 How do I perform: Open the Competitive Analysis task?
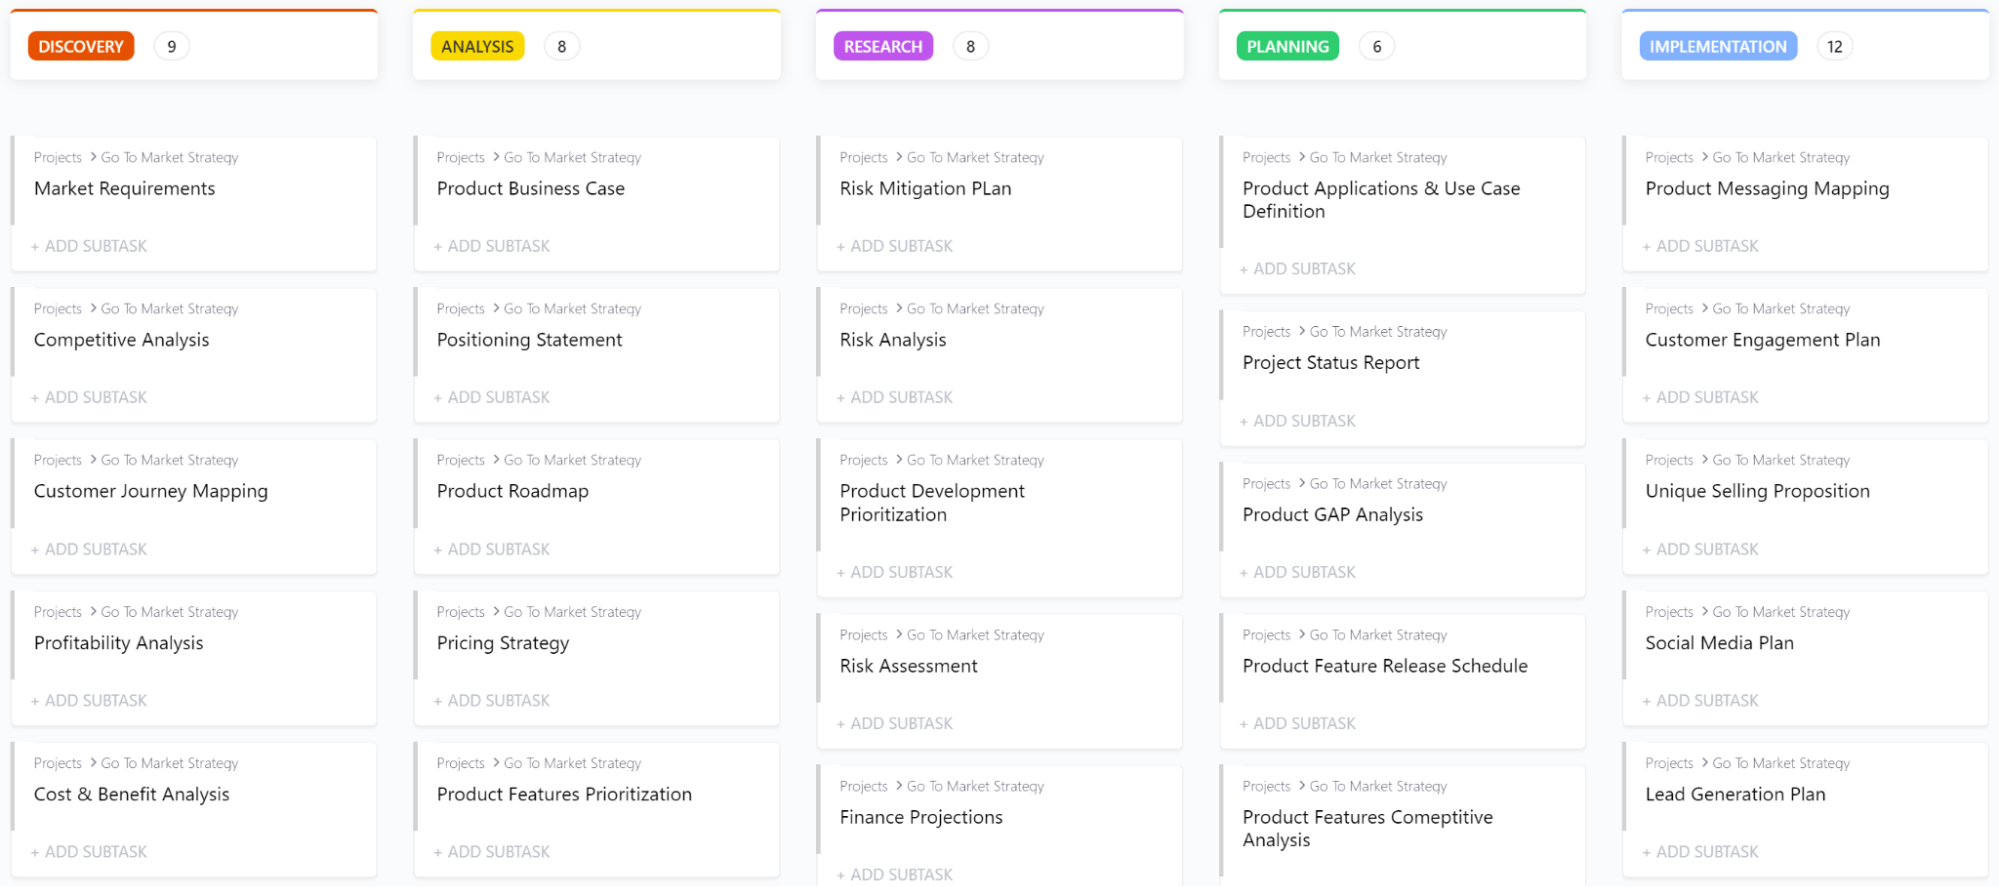coord(122,340)
